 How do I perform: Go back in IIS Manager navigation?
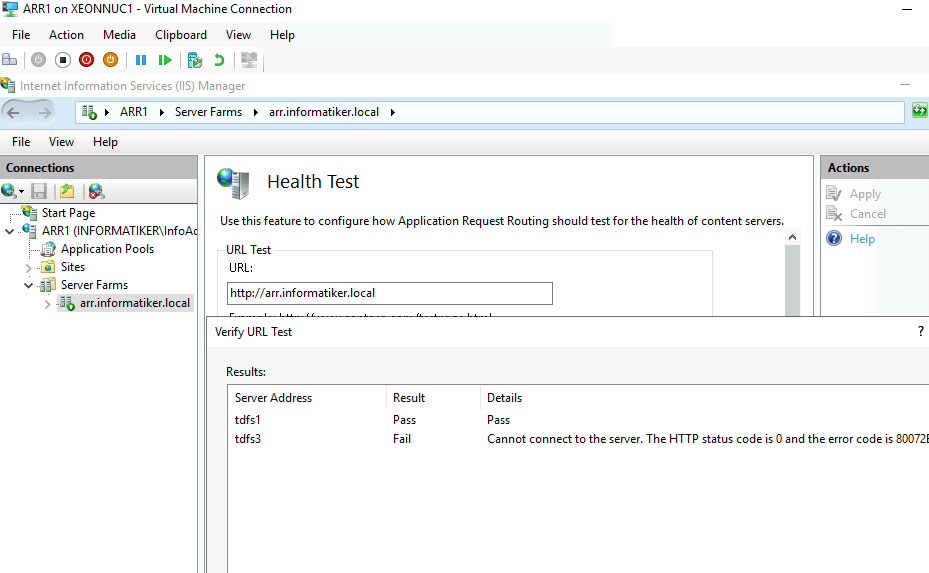(14, 111)
